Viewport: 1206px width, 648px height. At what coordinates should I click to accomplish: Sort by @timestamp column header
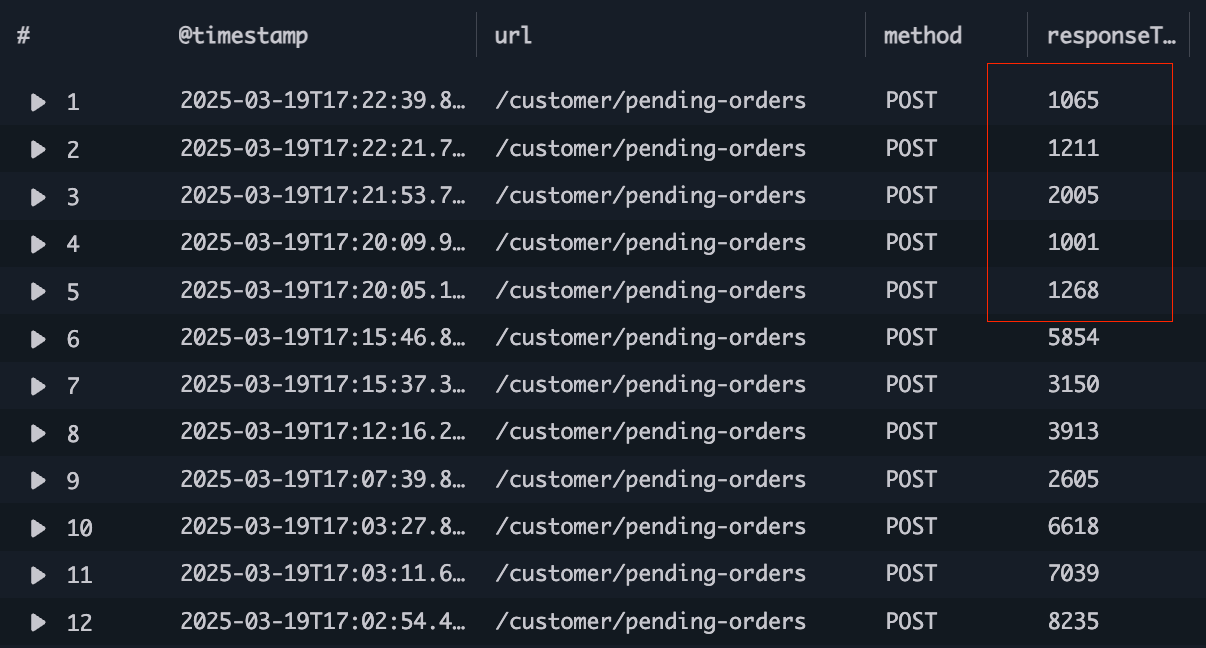pyautogui.click(x=244, y=36)
